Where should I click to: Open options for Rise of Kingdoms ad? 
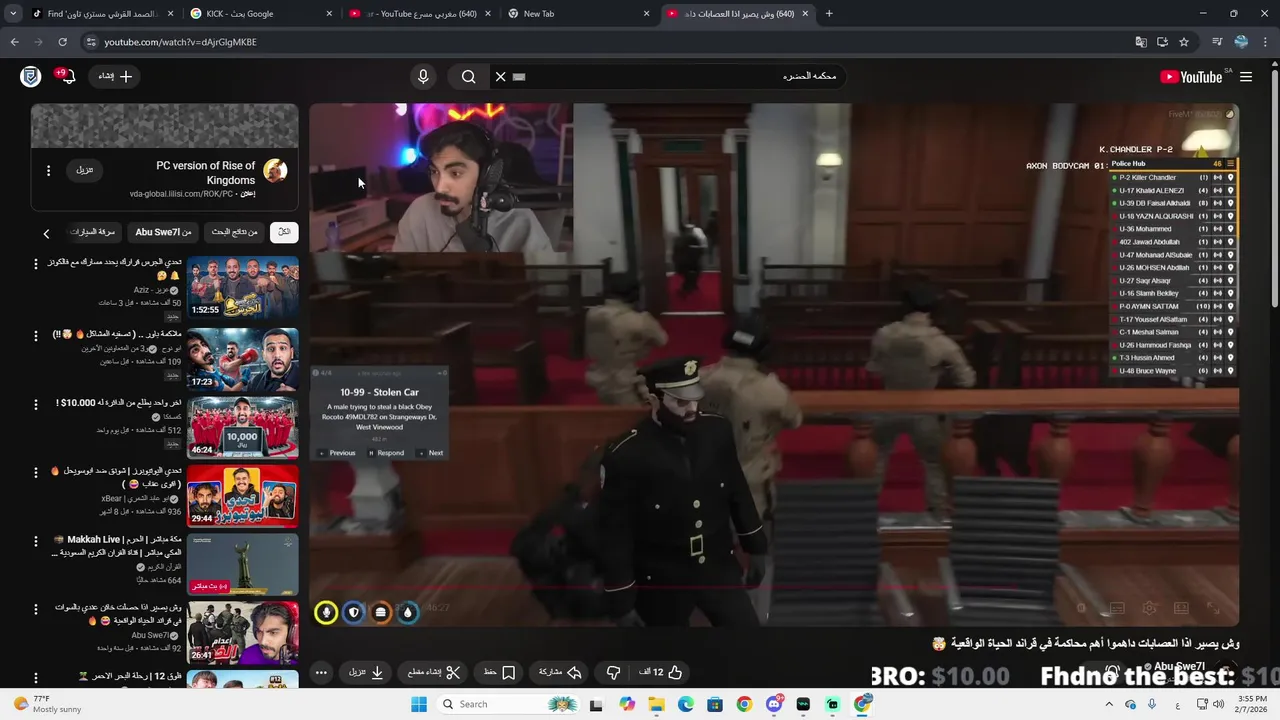point(48,170)
